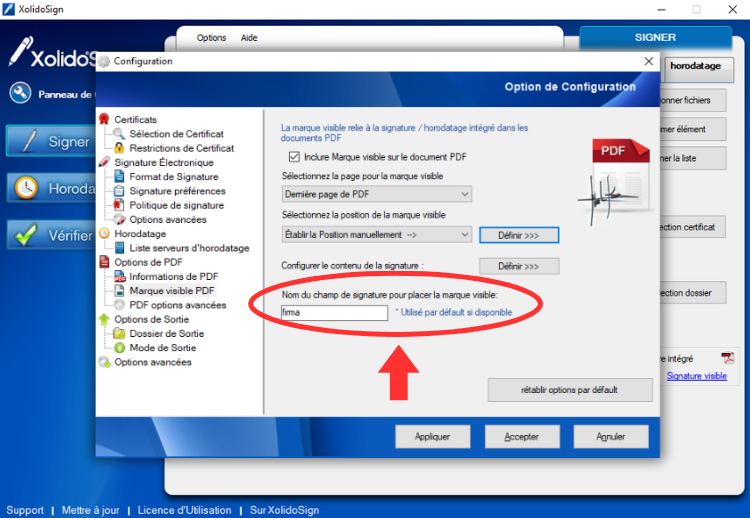Click the wrench Panneau de contrôle icon
The height and width of the screenshot is (518, 750).
[21, 93]
